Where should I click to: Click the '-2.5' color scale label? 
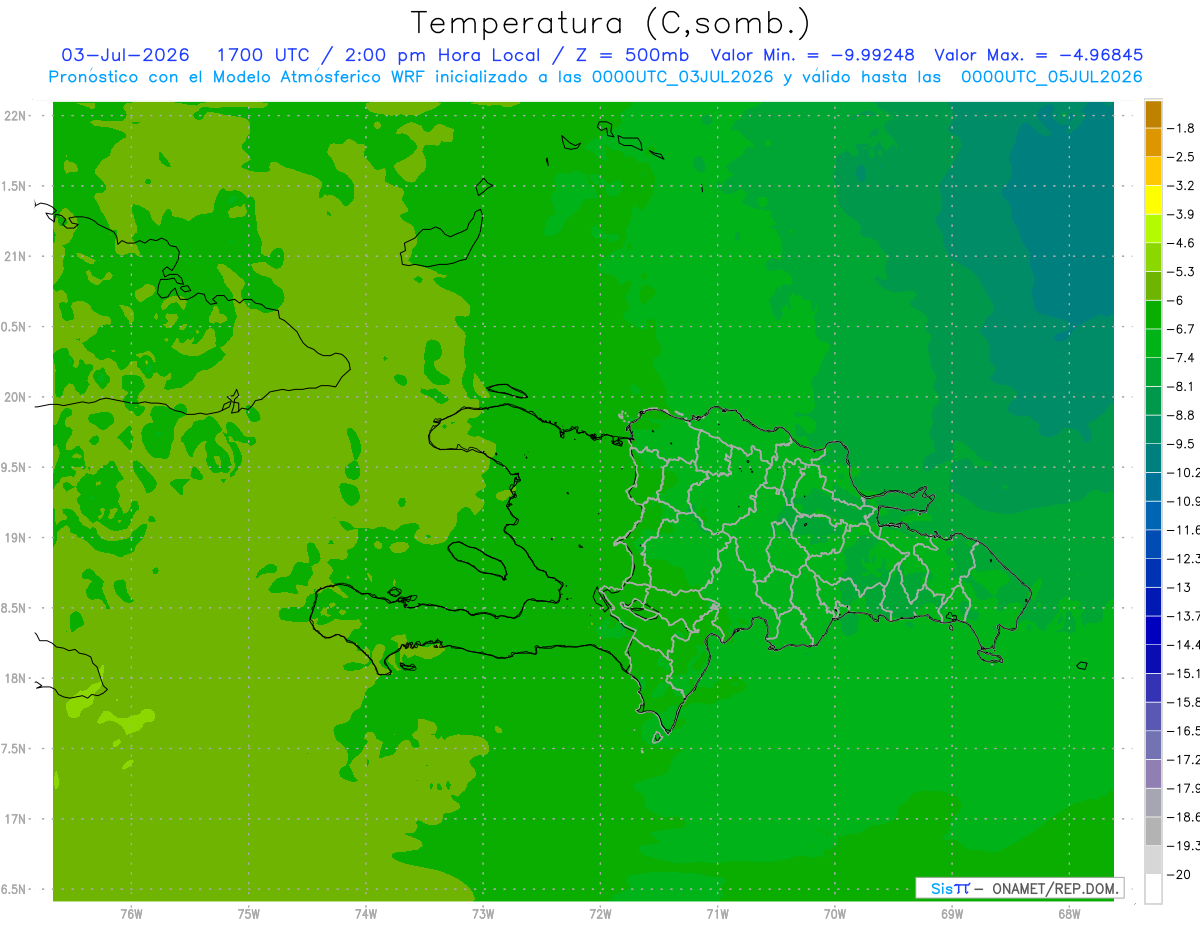tap(1182, 157)
